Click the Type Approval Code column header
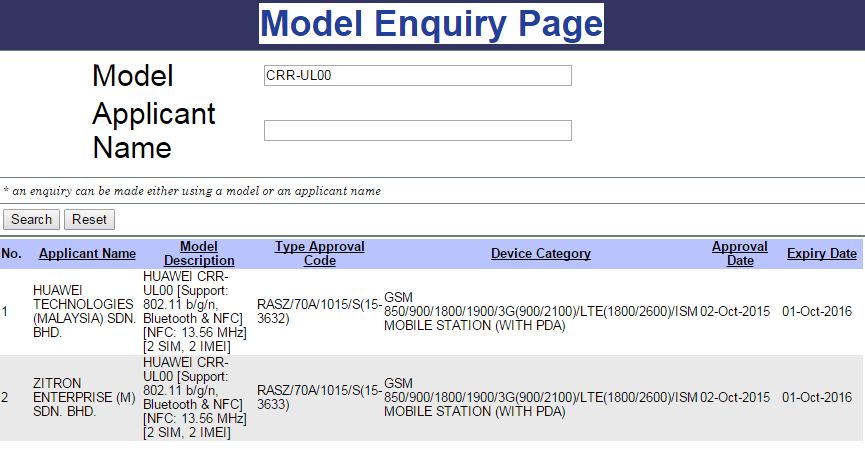865x469 pixels. coord(319,253)
